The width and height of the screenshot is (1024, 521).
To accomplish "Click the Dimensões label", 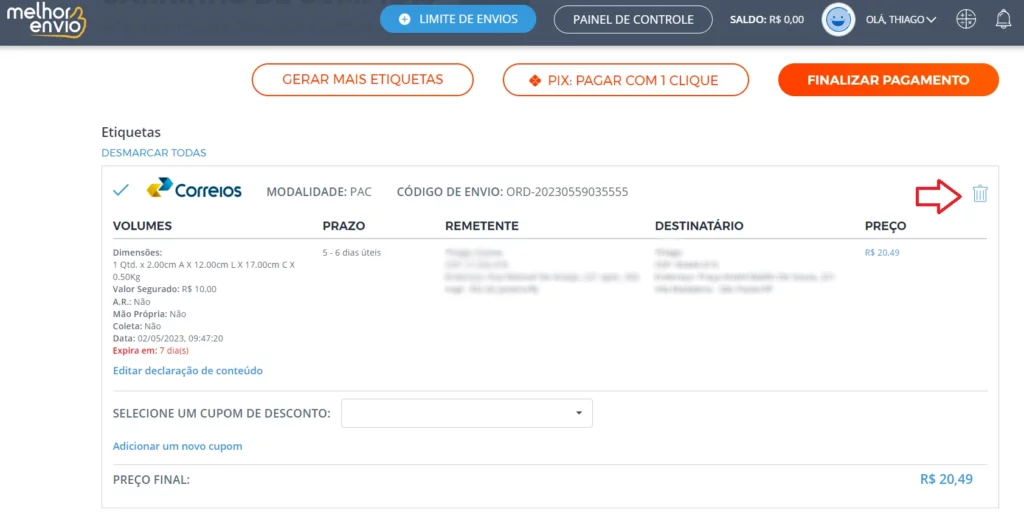I will [x=137, y=253].
